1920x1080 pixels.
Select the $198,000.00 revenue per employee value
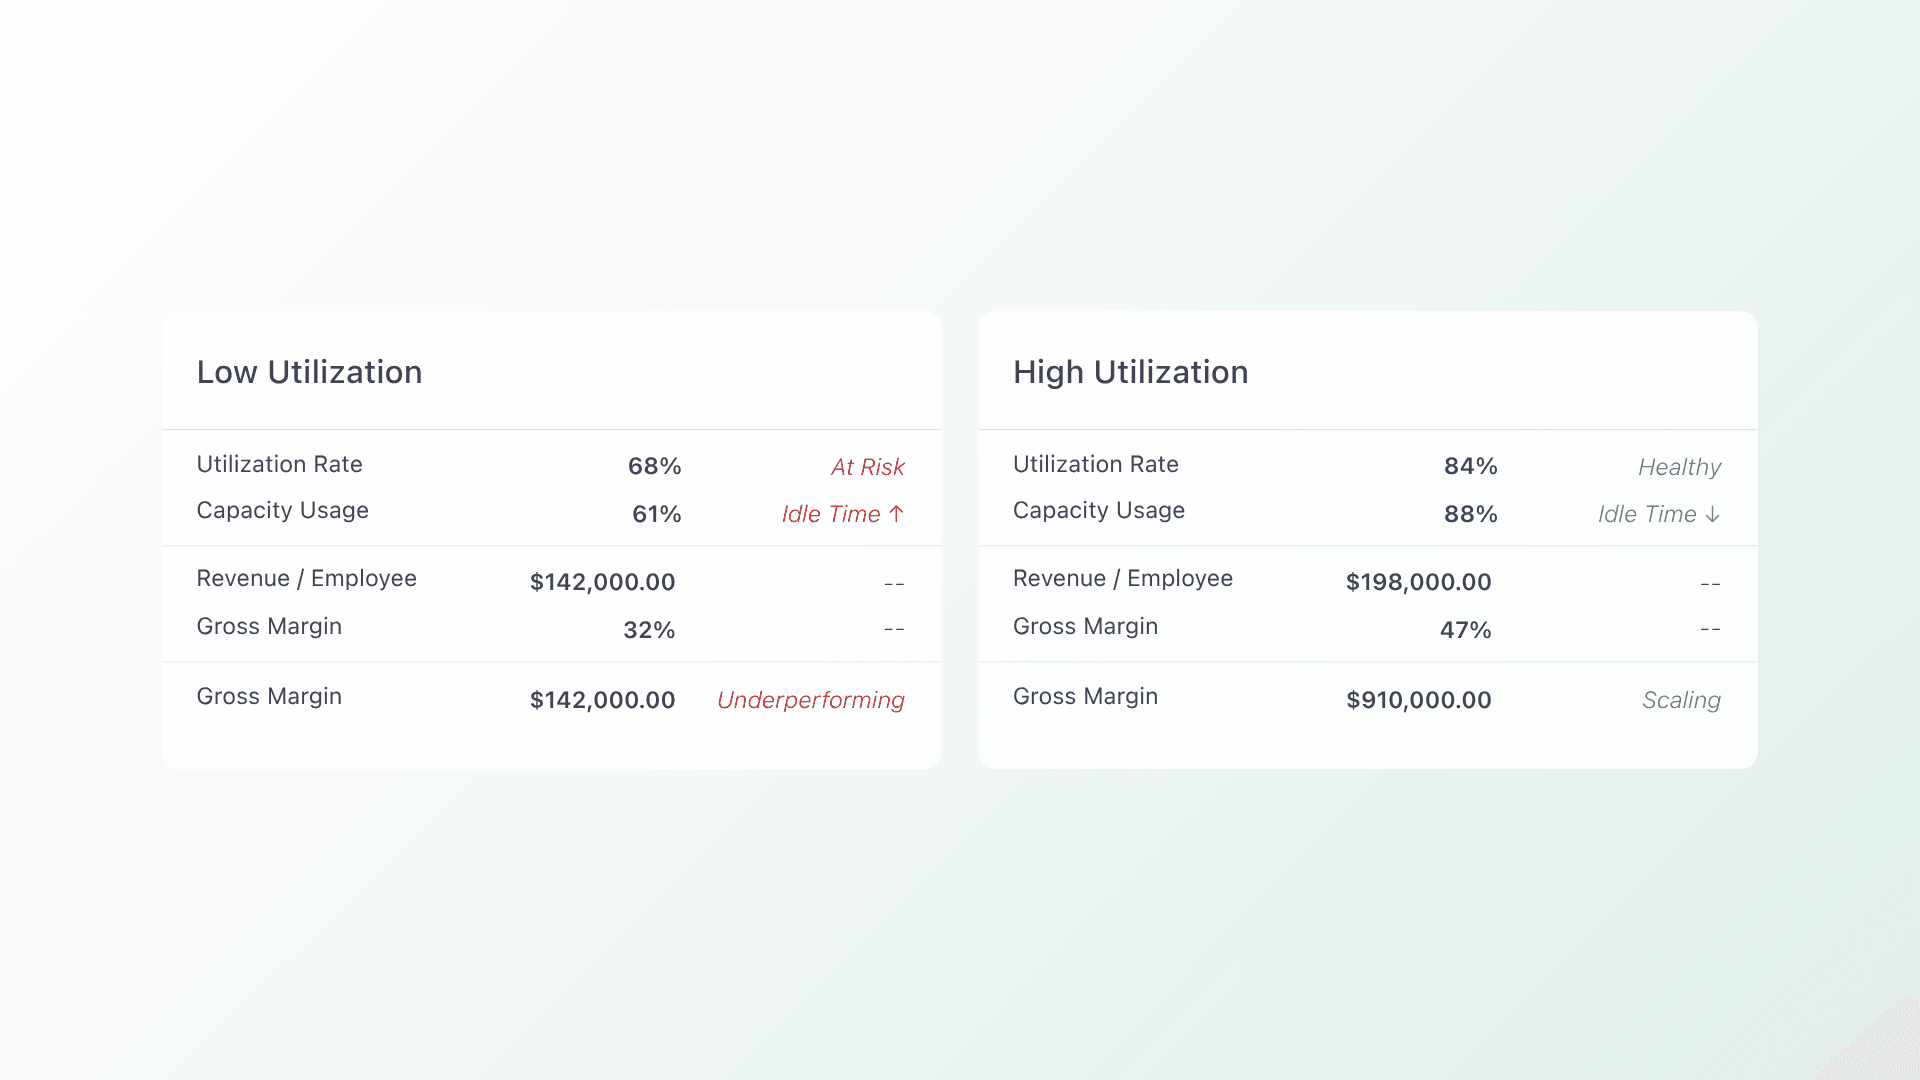(1418, 582)
